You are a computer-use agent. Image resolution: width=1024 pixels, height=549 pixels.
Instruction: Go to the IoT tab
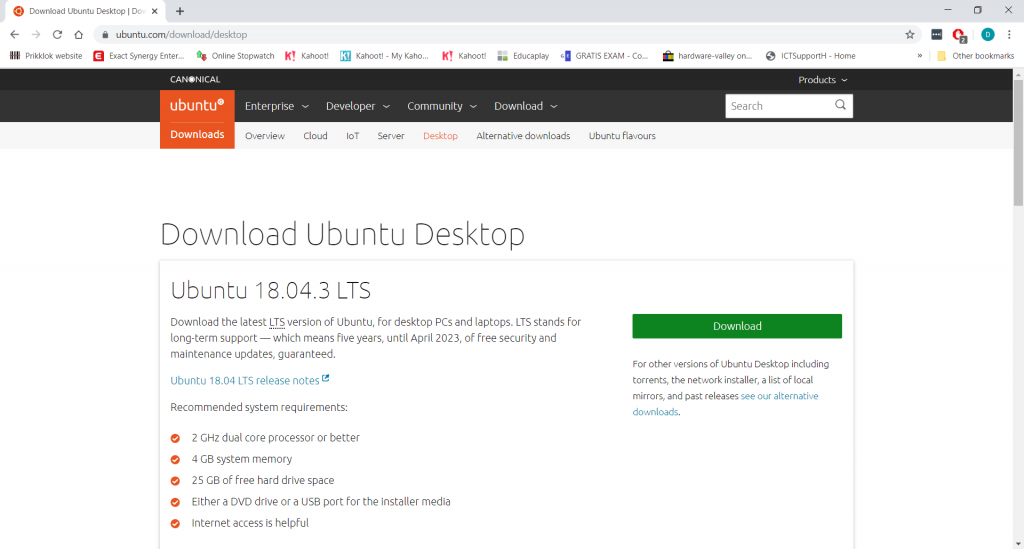353,136
